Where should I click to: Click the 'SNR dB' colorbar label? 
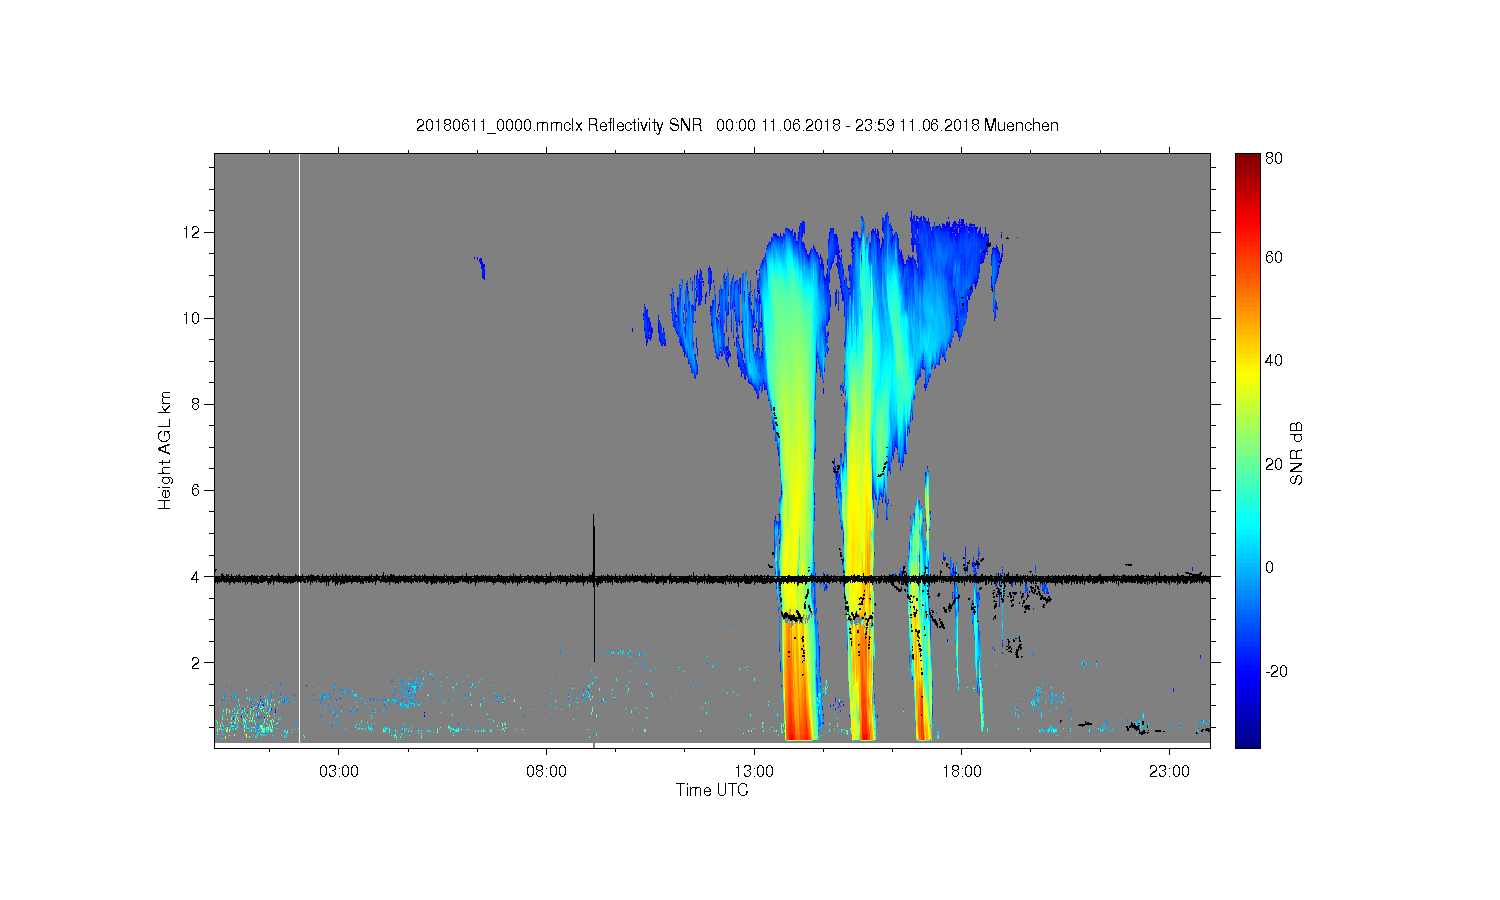click(1297, 453)
